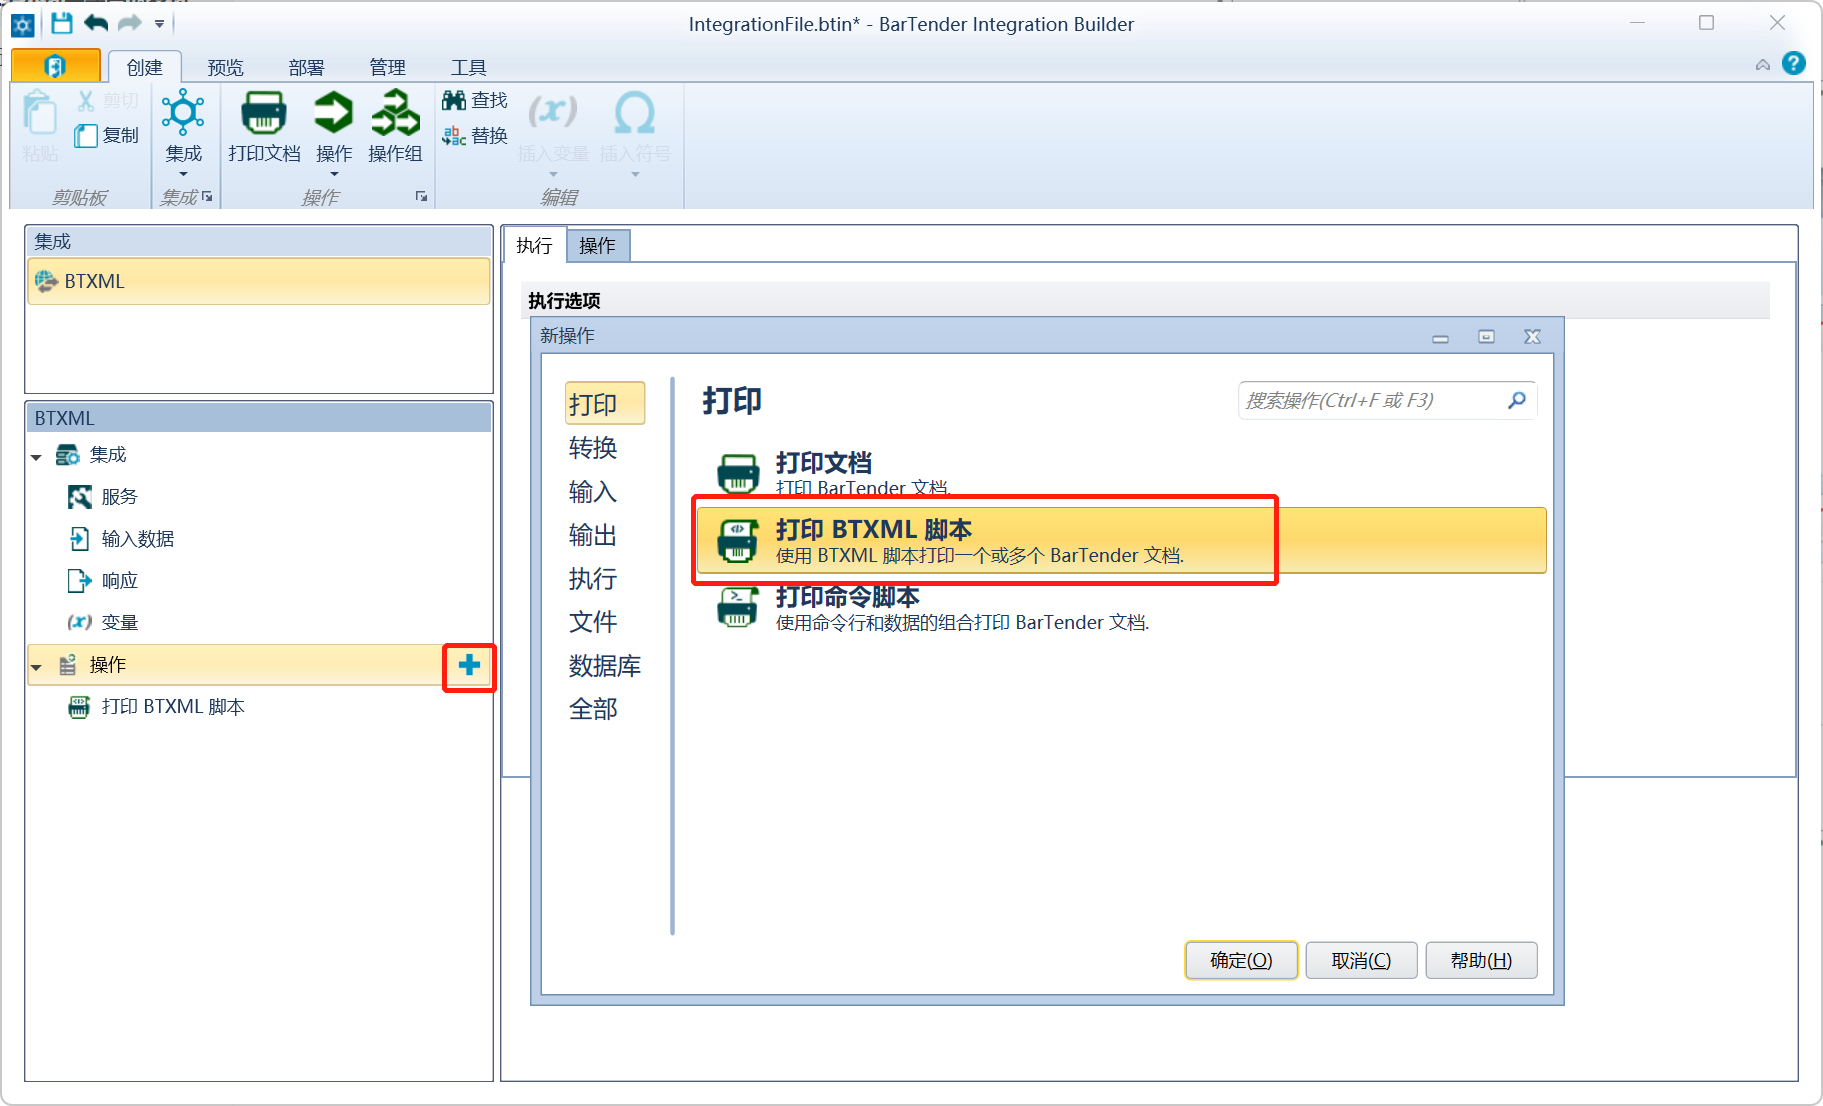
Task: Click the Redo arrow in title bar
Action: tap(130, 23)
